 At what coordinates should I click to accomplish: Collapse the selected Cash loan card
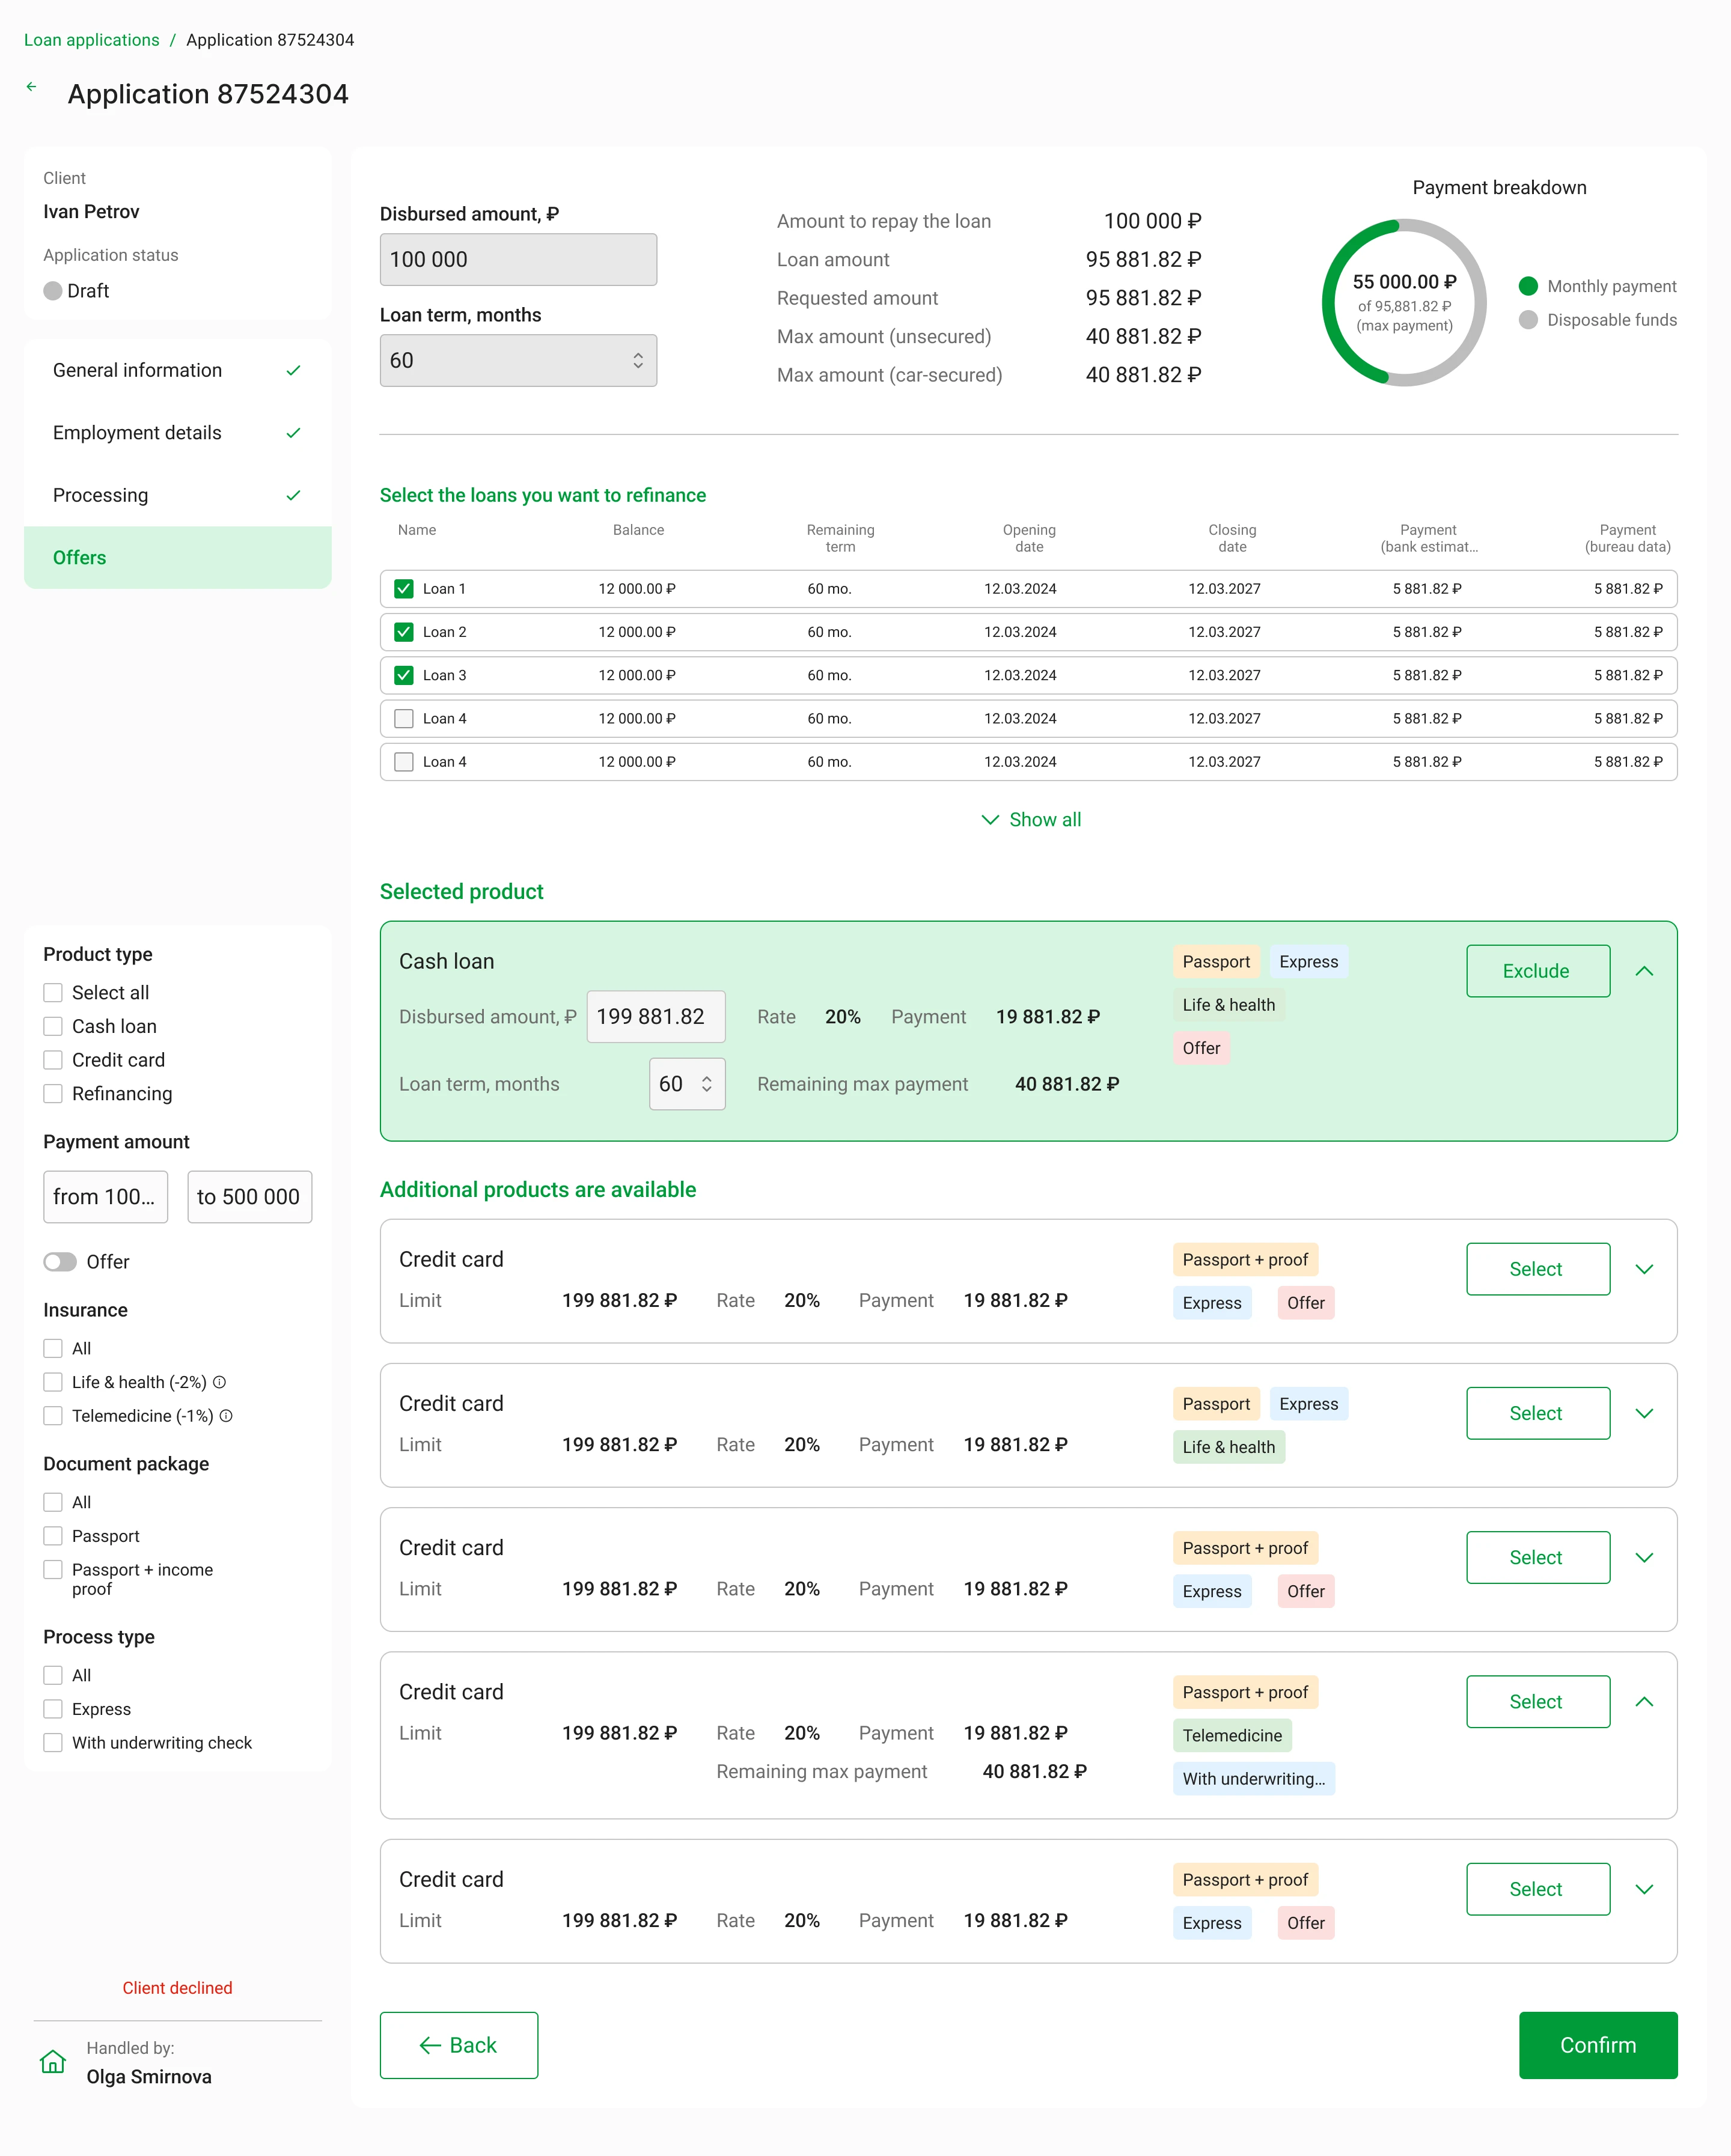[x=1644, y=971]
